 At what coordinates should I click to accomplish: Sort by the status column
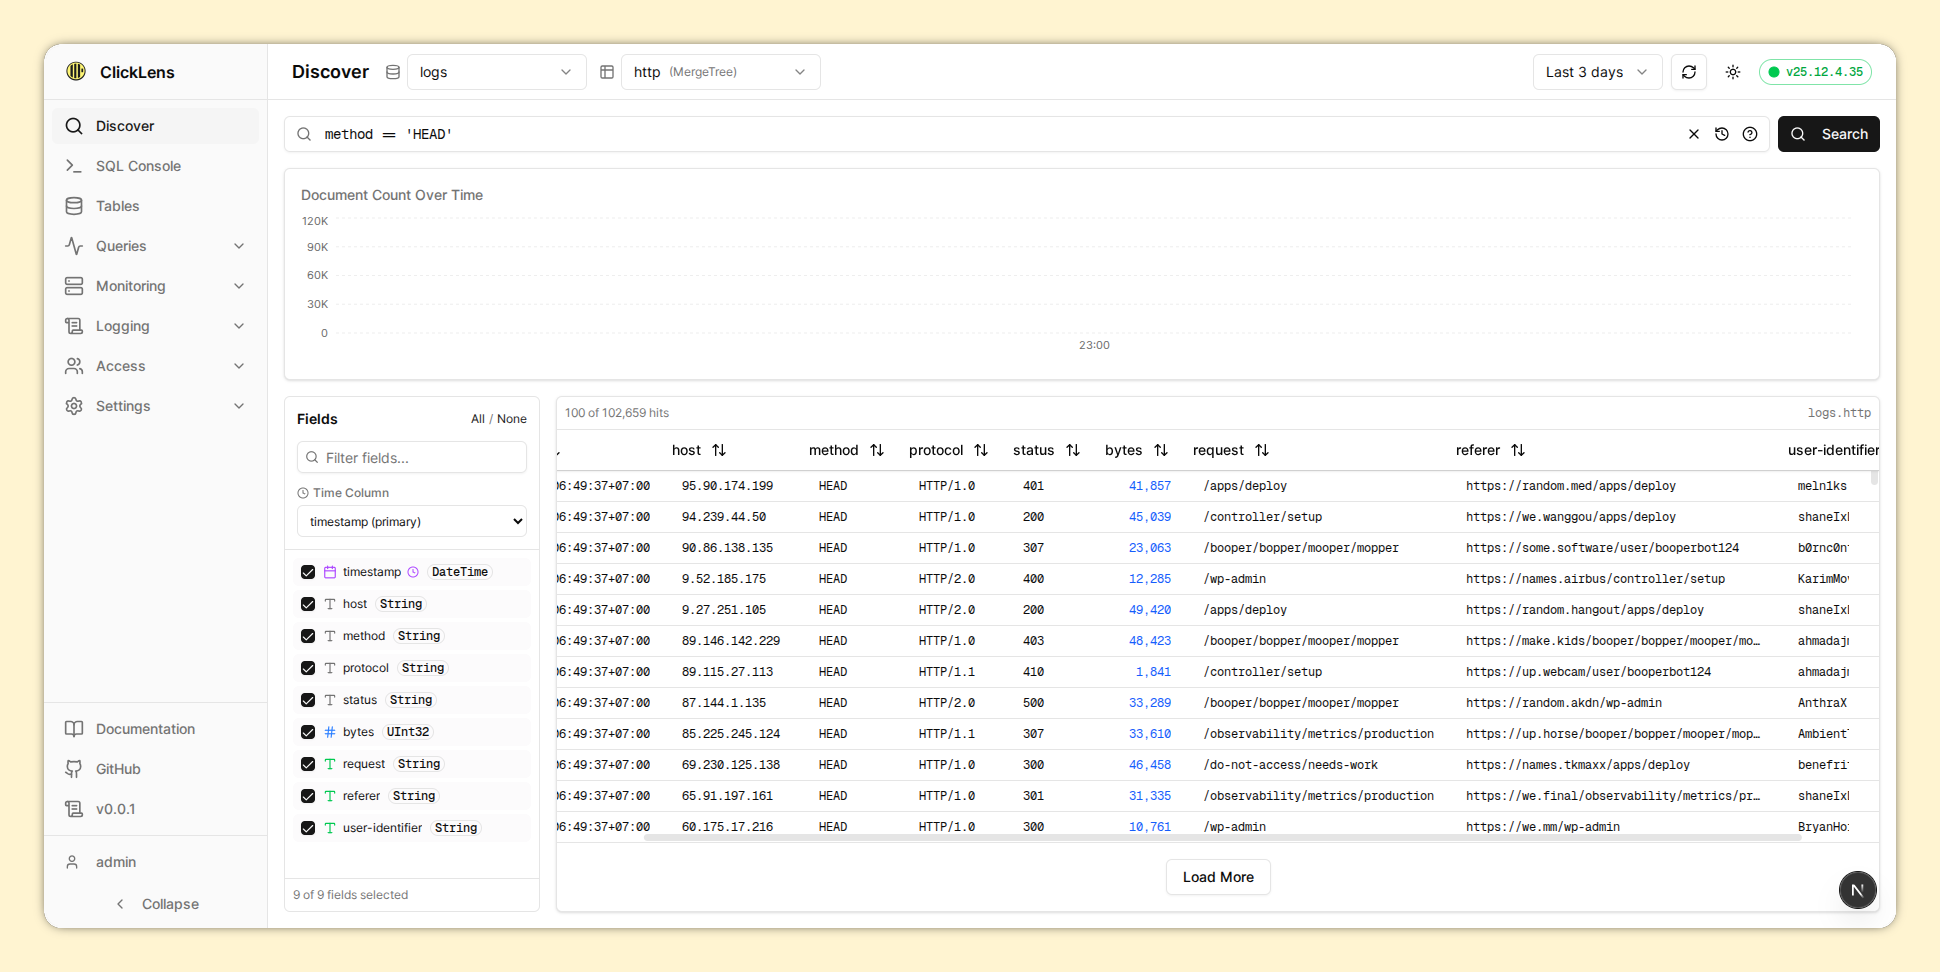(1072, 450)
